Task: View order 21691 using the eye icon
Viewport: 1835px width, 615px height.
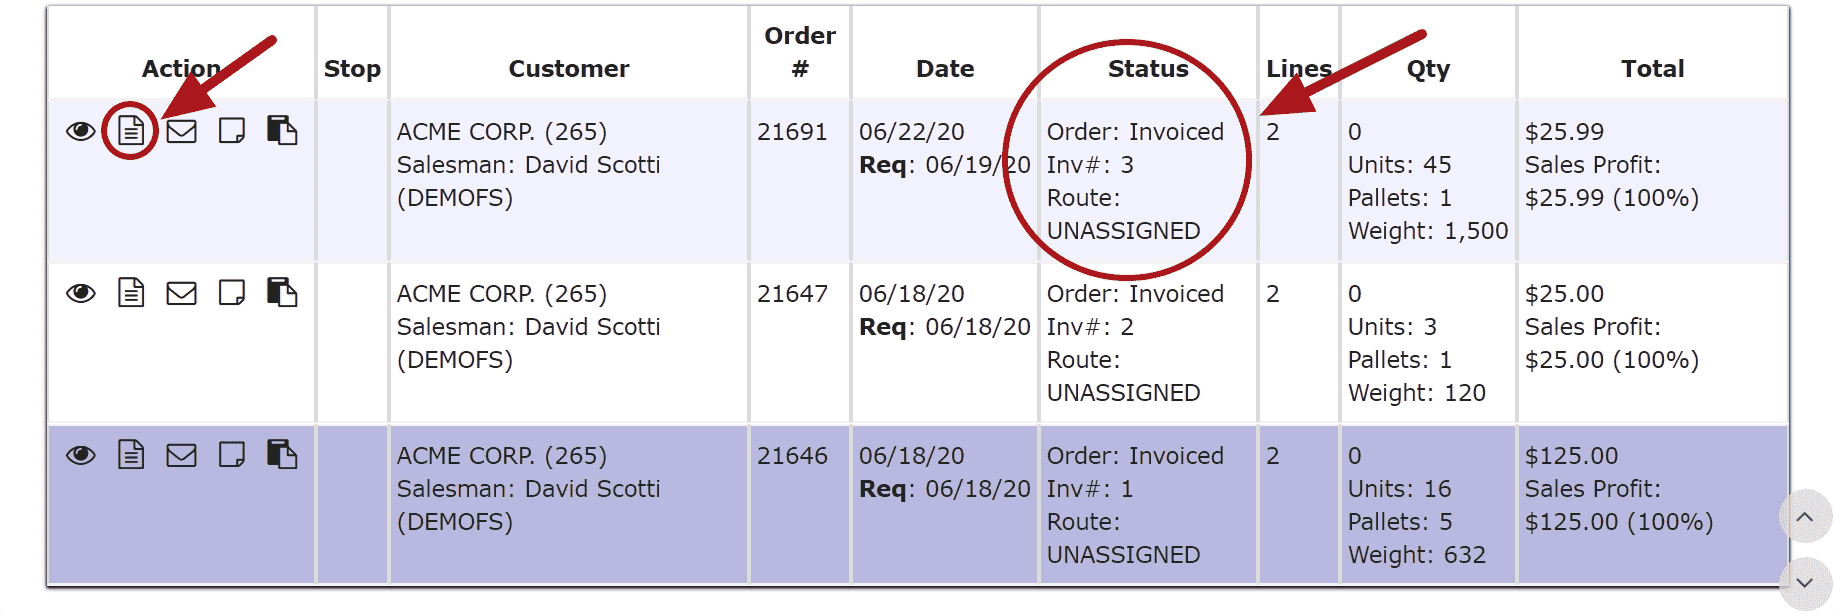Action: tap(81, 131)
